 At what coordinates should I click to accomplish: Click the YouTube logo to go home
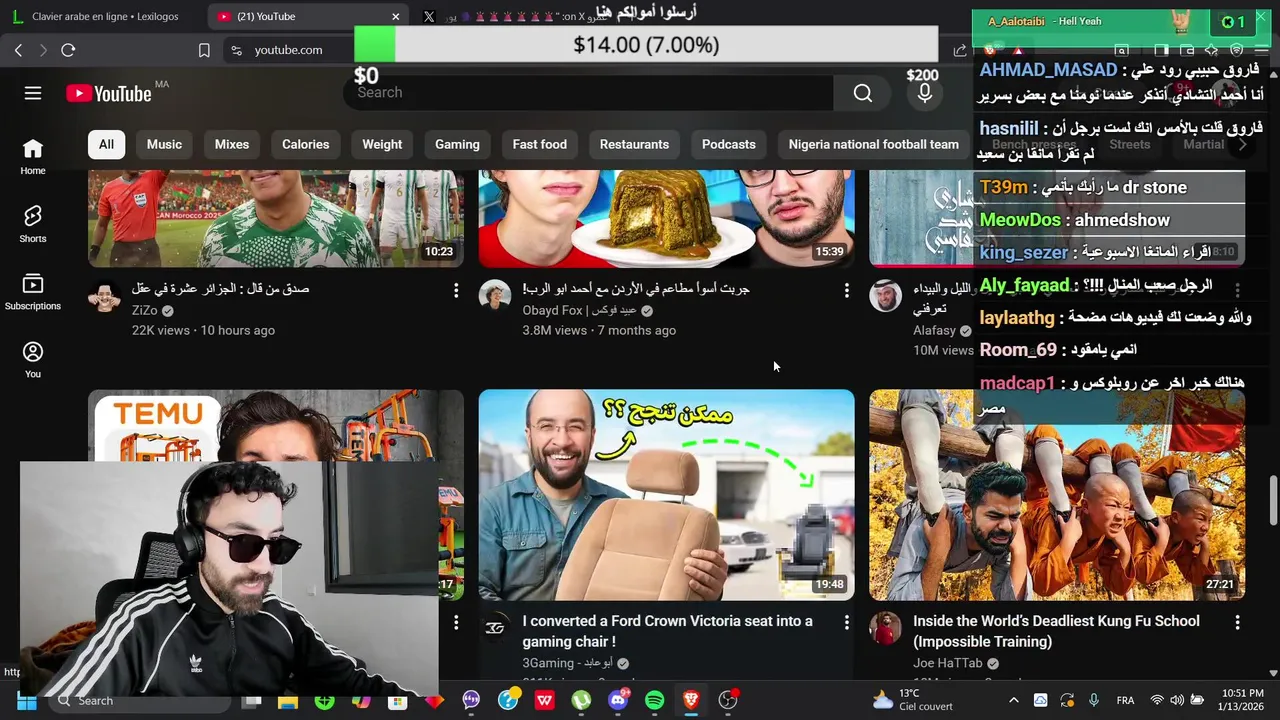pos(109,93)
